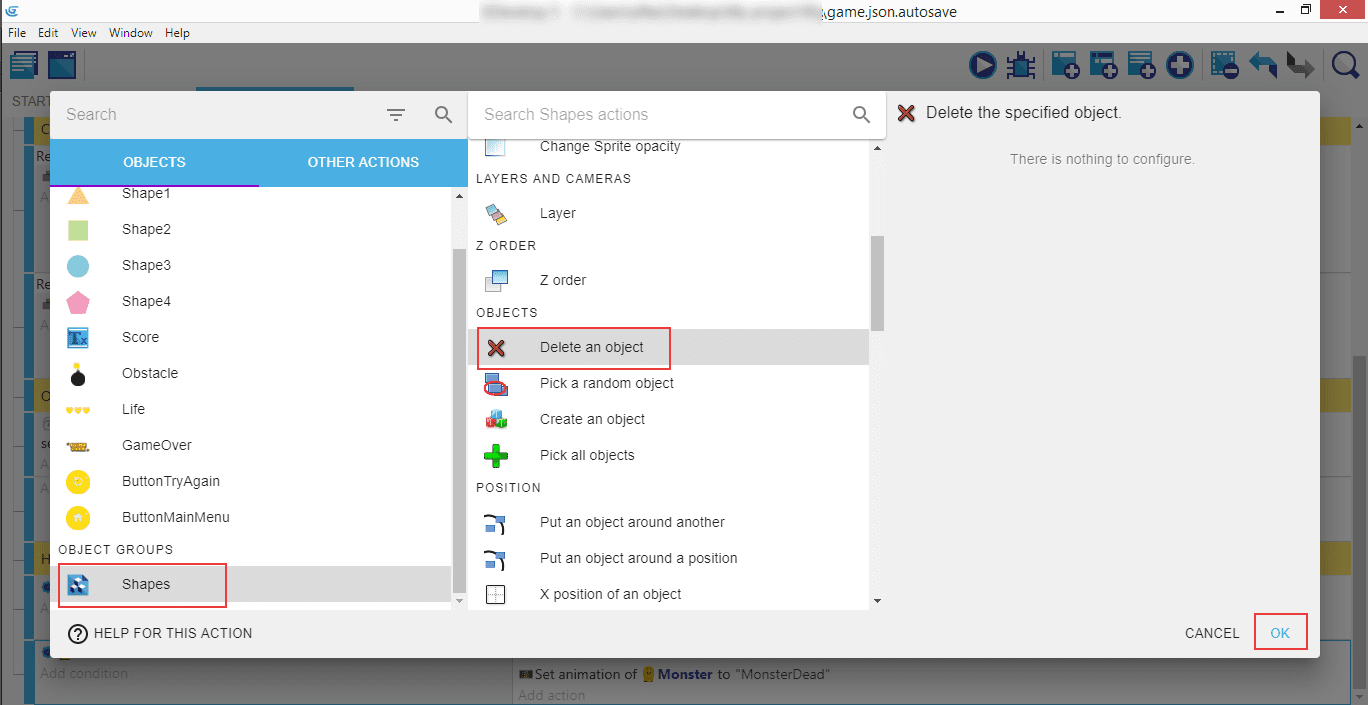The image size is (1368, 705).
Task: Open the Window menu
Action: click(131, 33)
